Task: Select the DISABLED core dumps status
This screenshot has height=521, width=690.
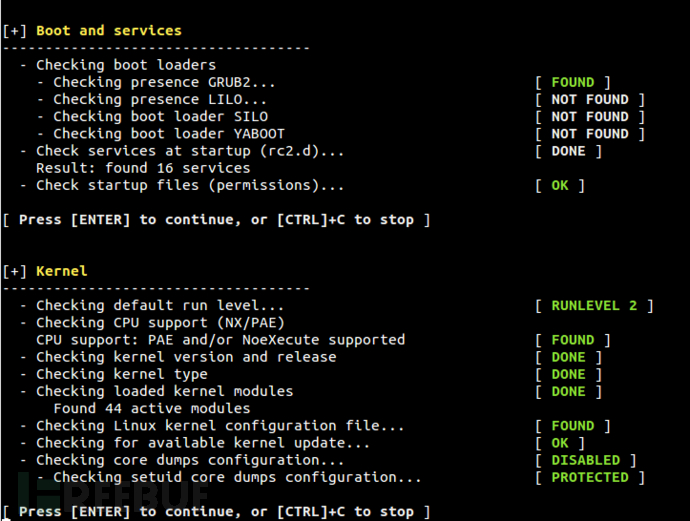Action: click(x=585, y=460)
